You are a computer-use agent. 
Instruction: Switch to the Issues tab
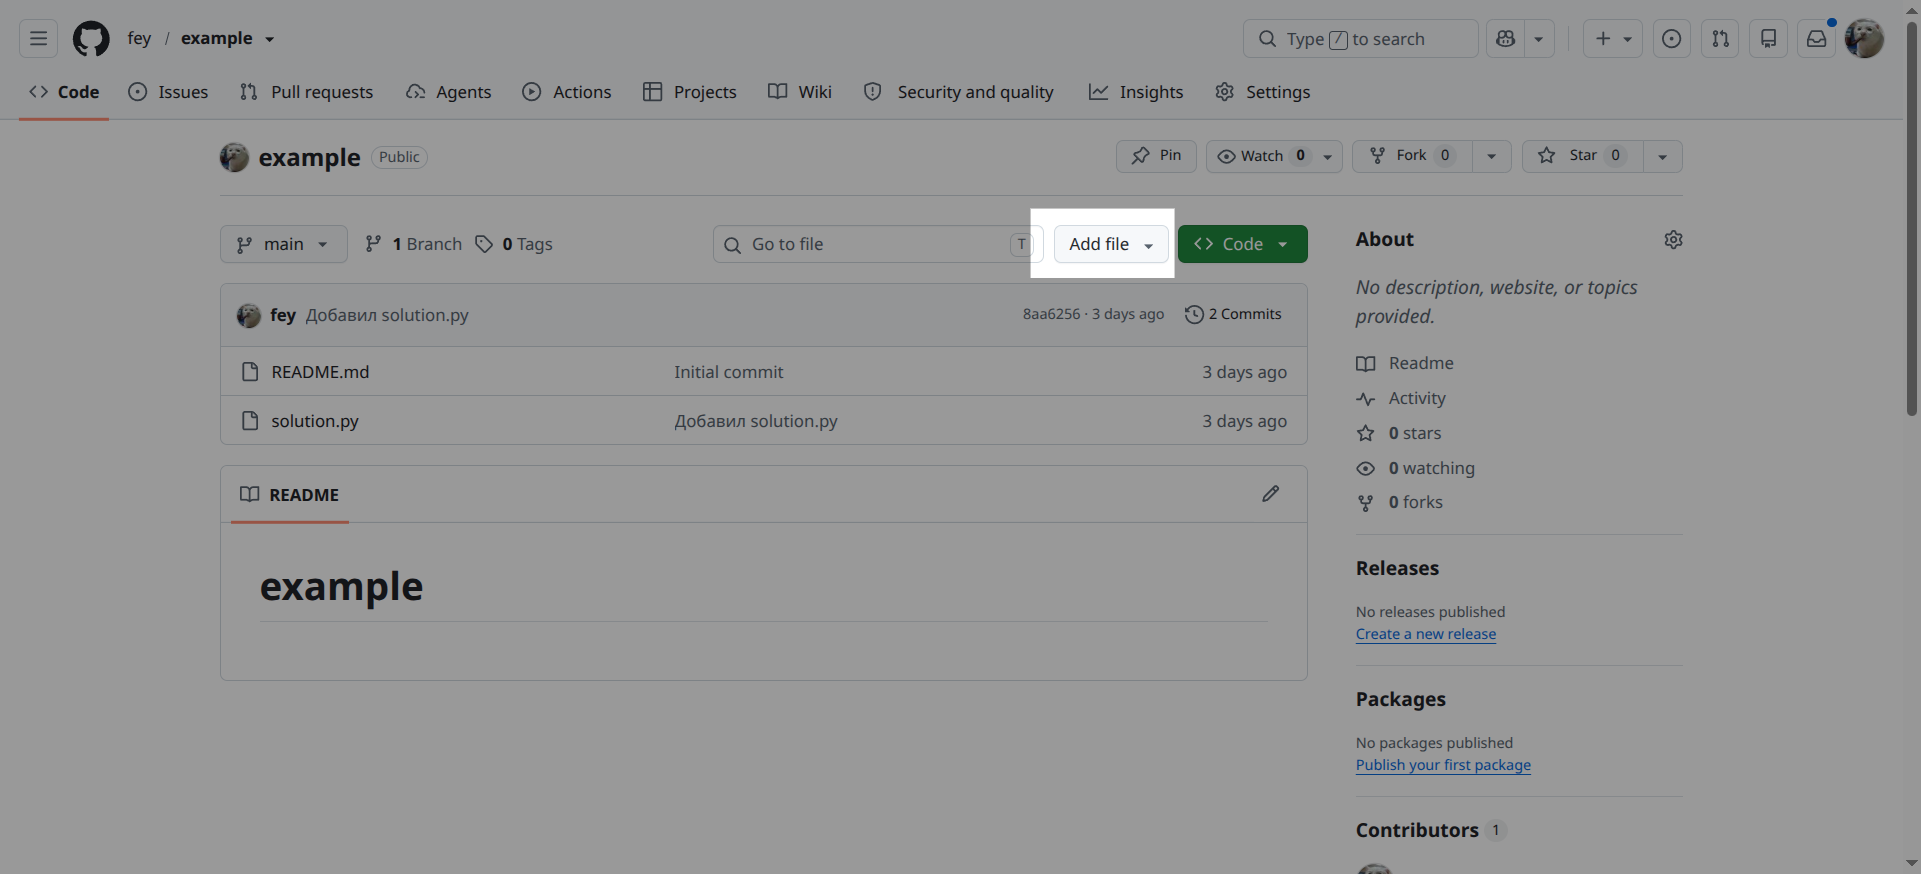click(169, 92)
